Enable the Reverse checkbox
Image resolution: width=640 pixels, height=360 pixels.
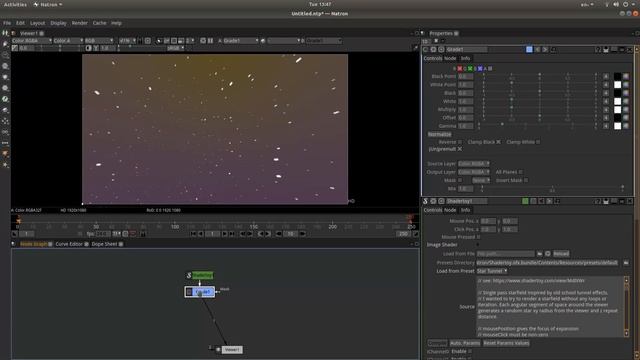[x=460, y=142]
